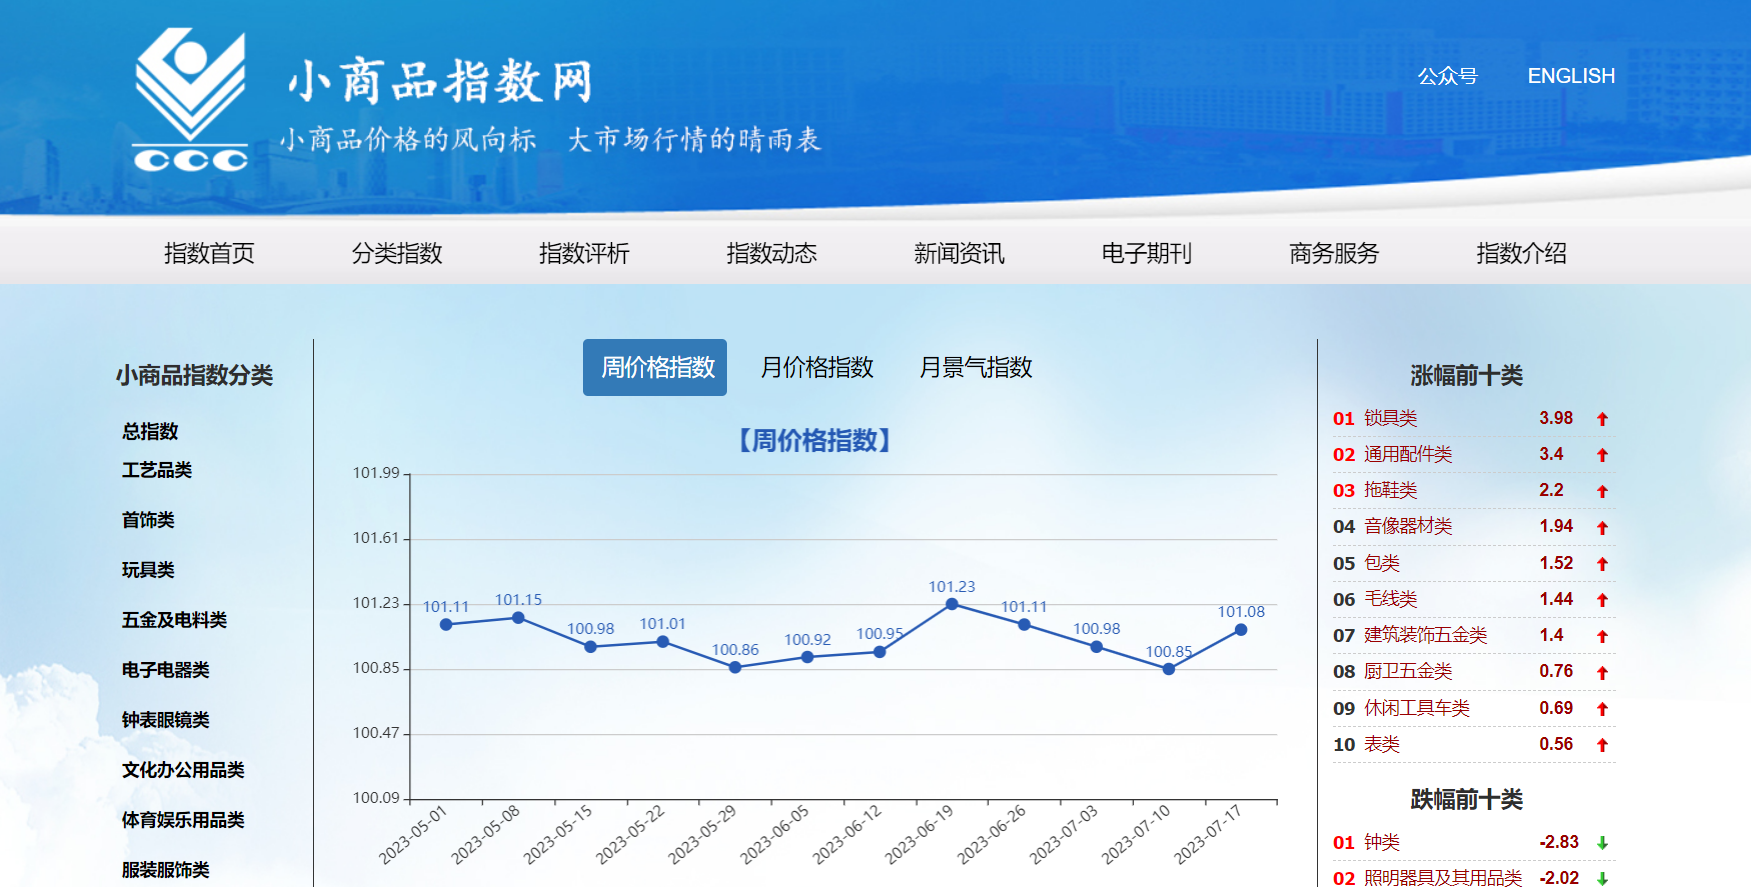Open 指数介绍 in the navigation bar
The width and height of the screenshot is (1751, 887).
[1522, 253]
